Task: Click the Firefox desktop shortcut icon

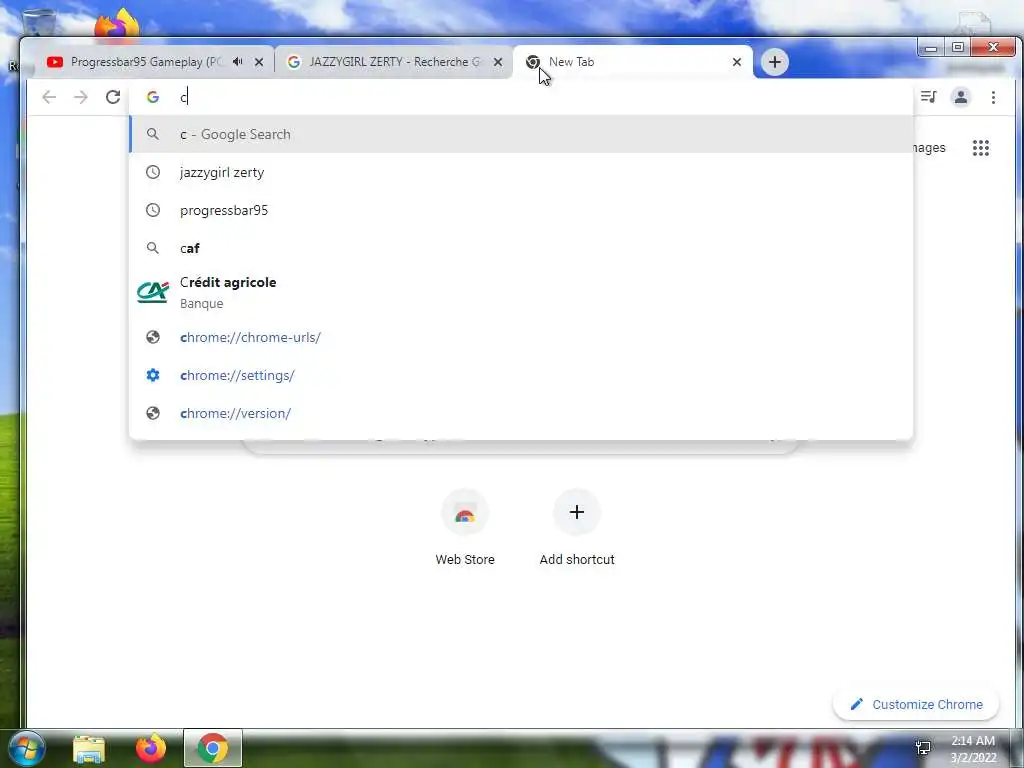Action: click(x=116, y=24)
